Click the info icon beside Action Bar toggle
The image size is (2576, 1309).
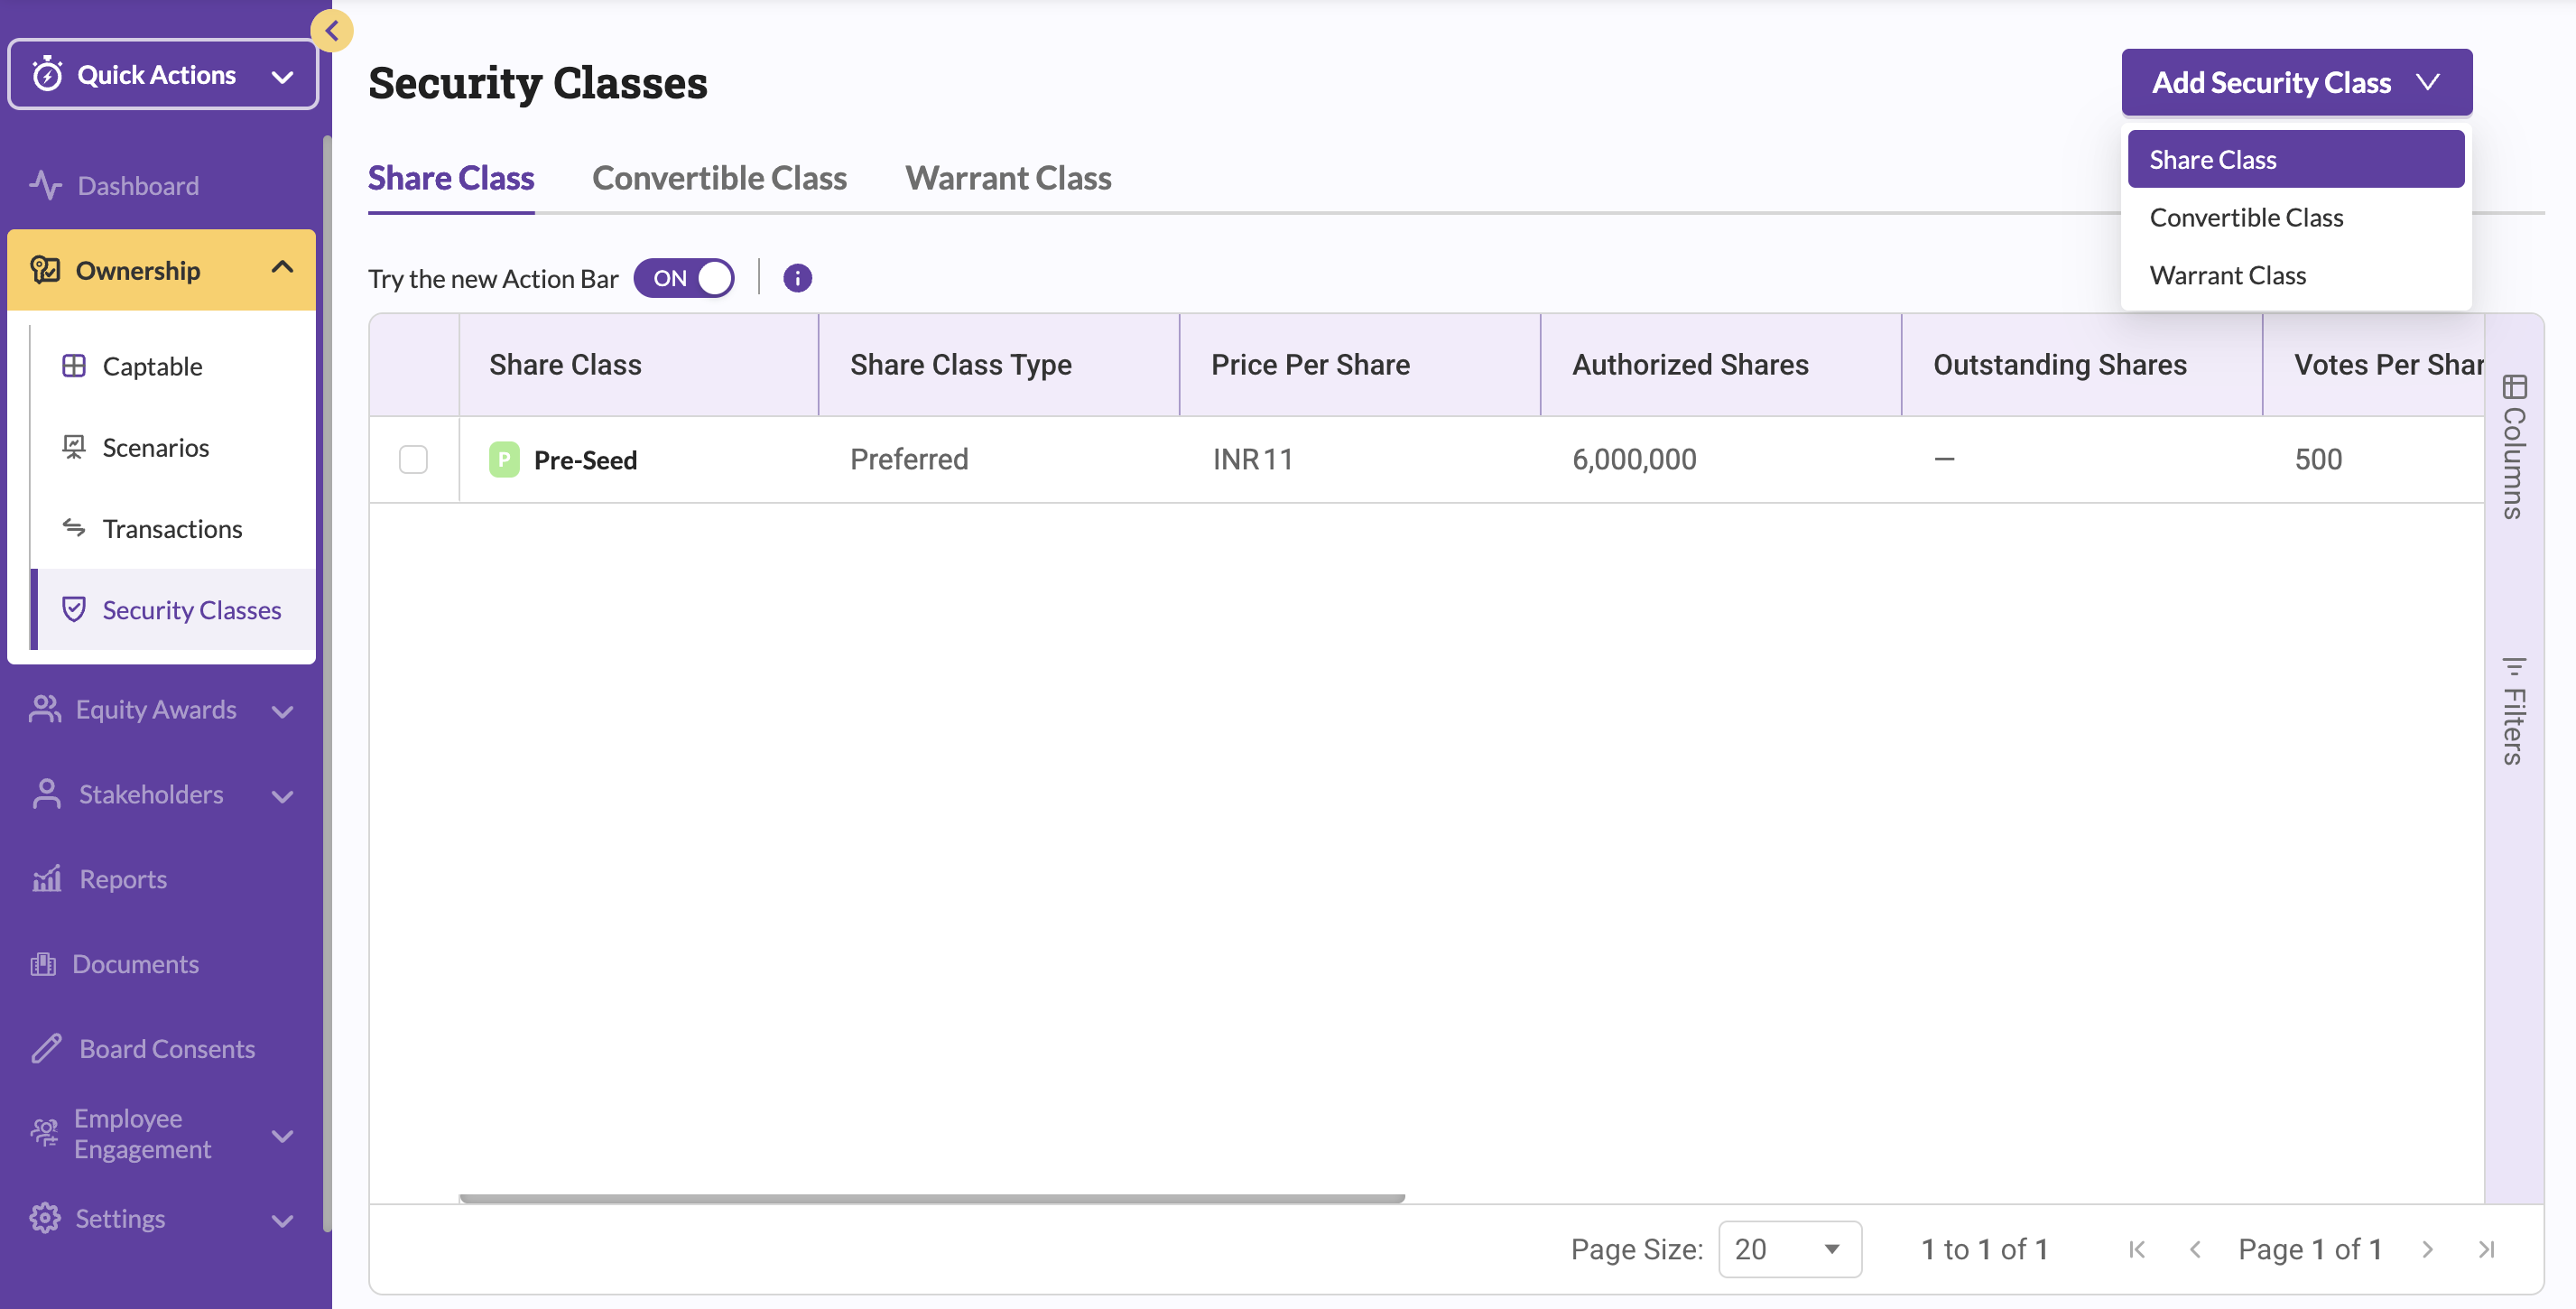click(x=797, y=278)
